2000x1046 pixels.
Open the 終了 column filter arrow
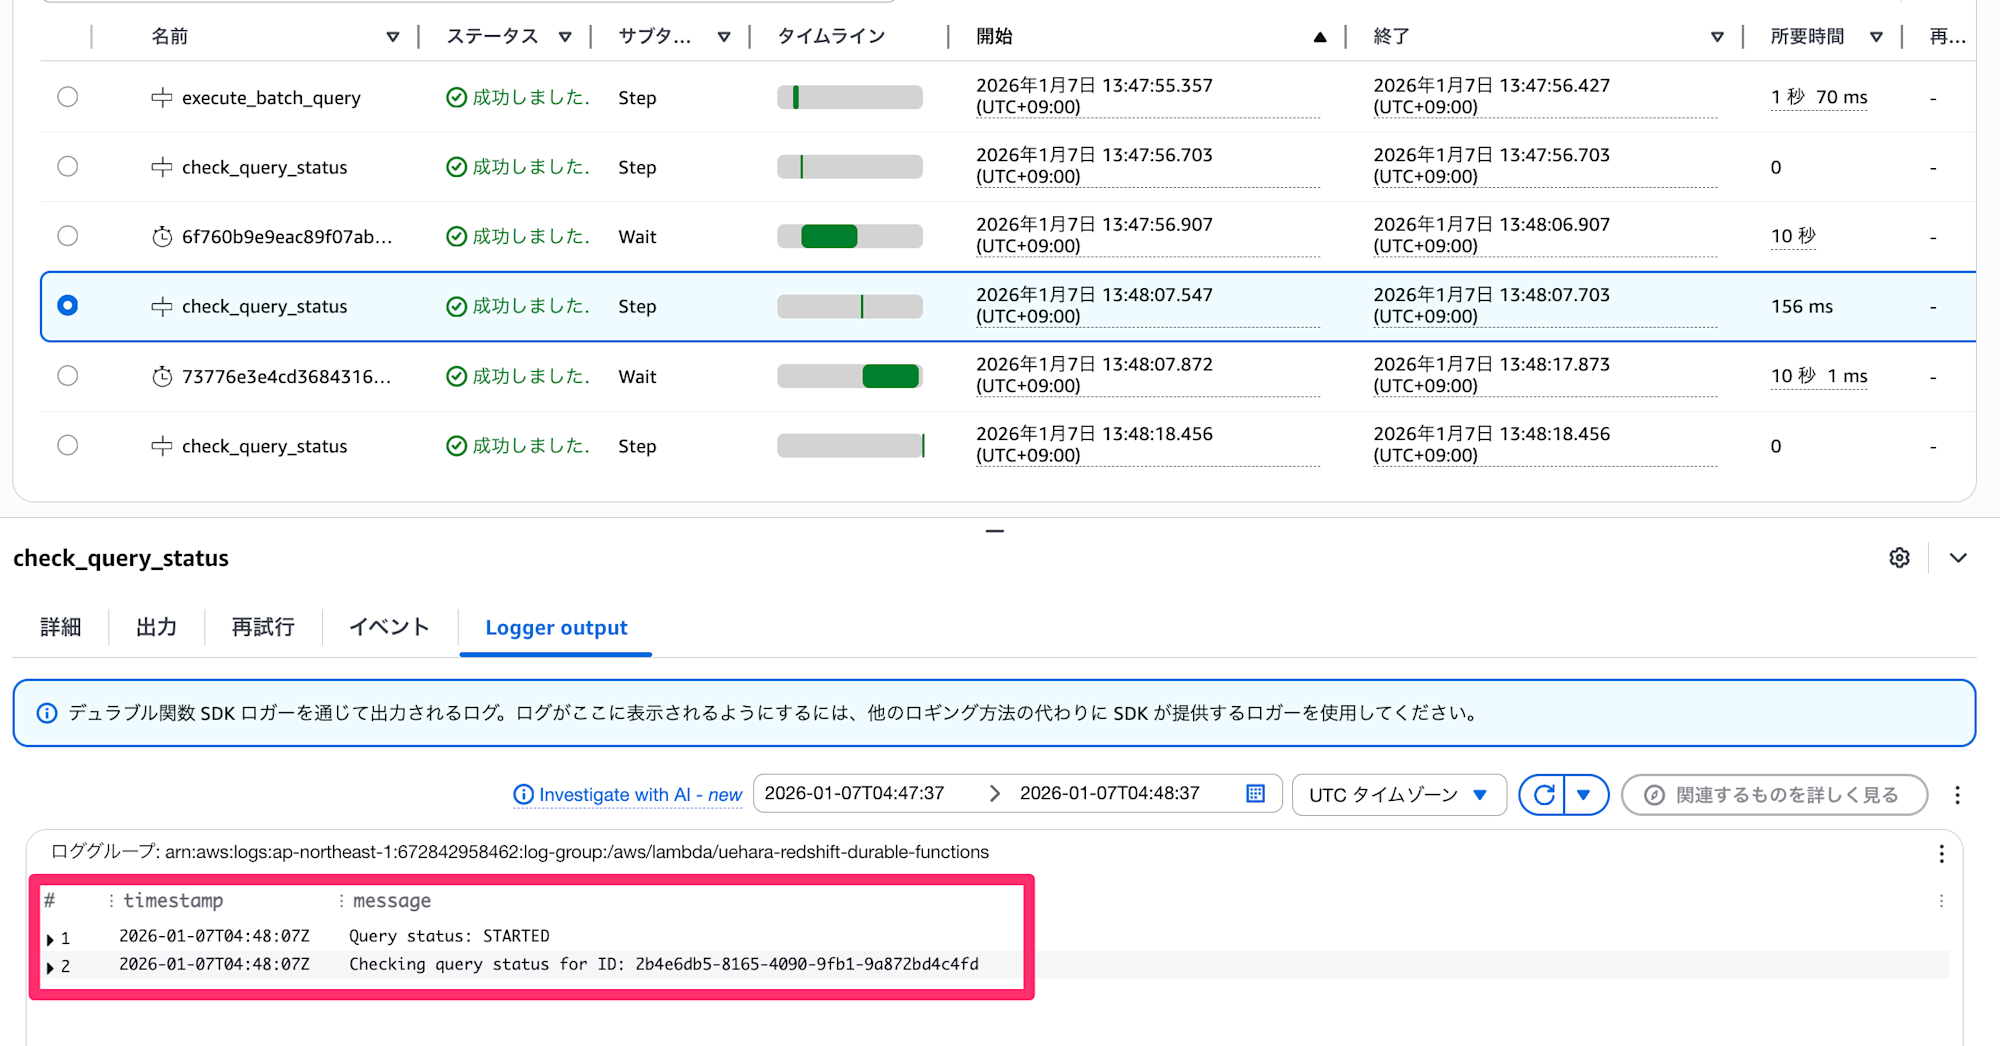click(1717, 37)
